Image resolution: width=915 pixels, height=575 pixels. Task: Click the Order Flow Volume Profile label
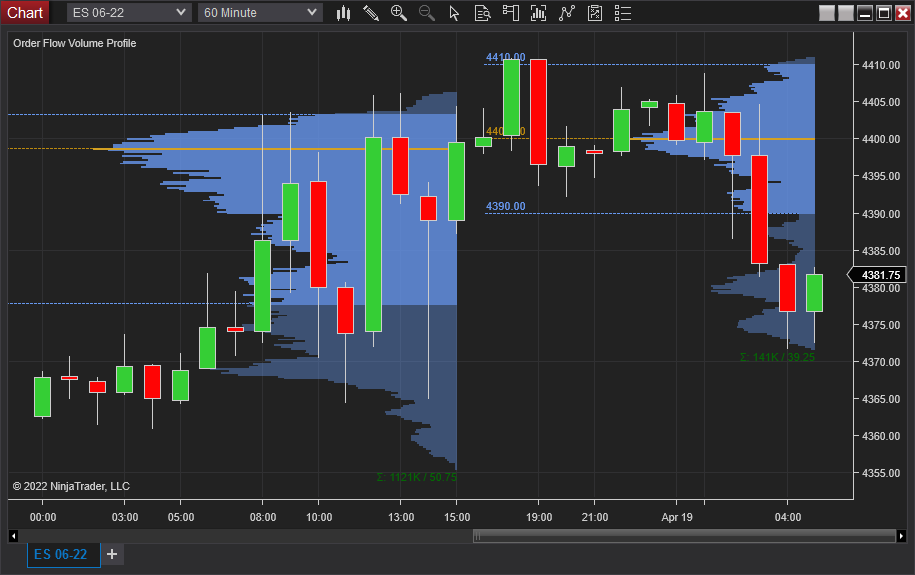75,43
